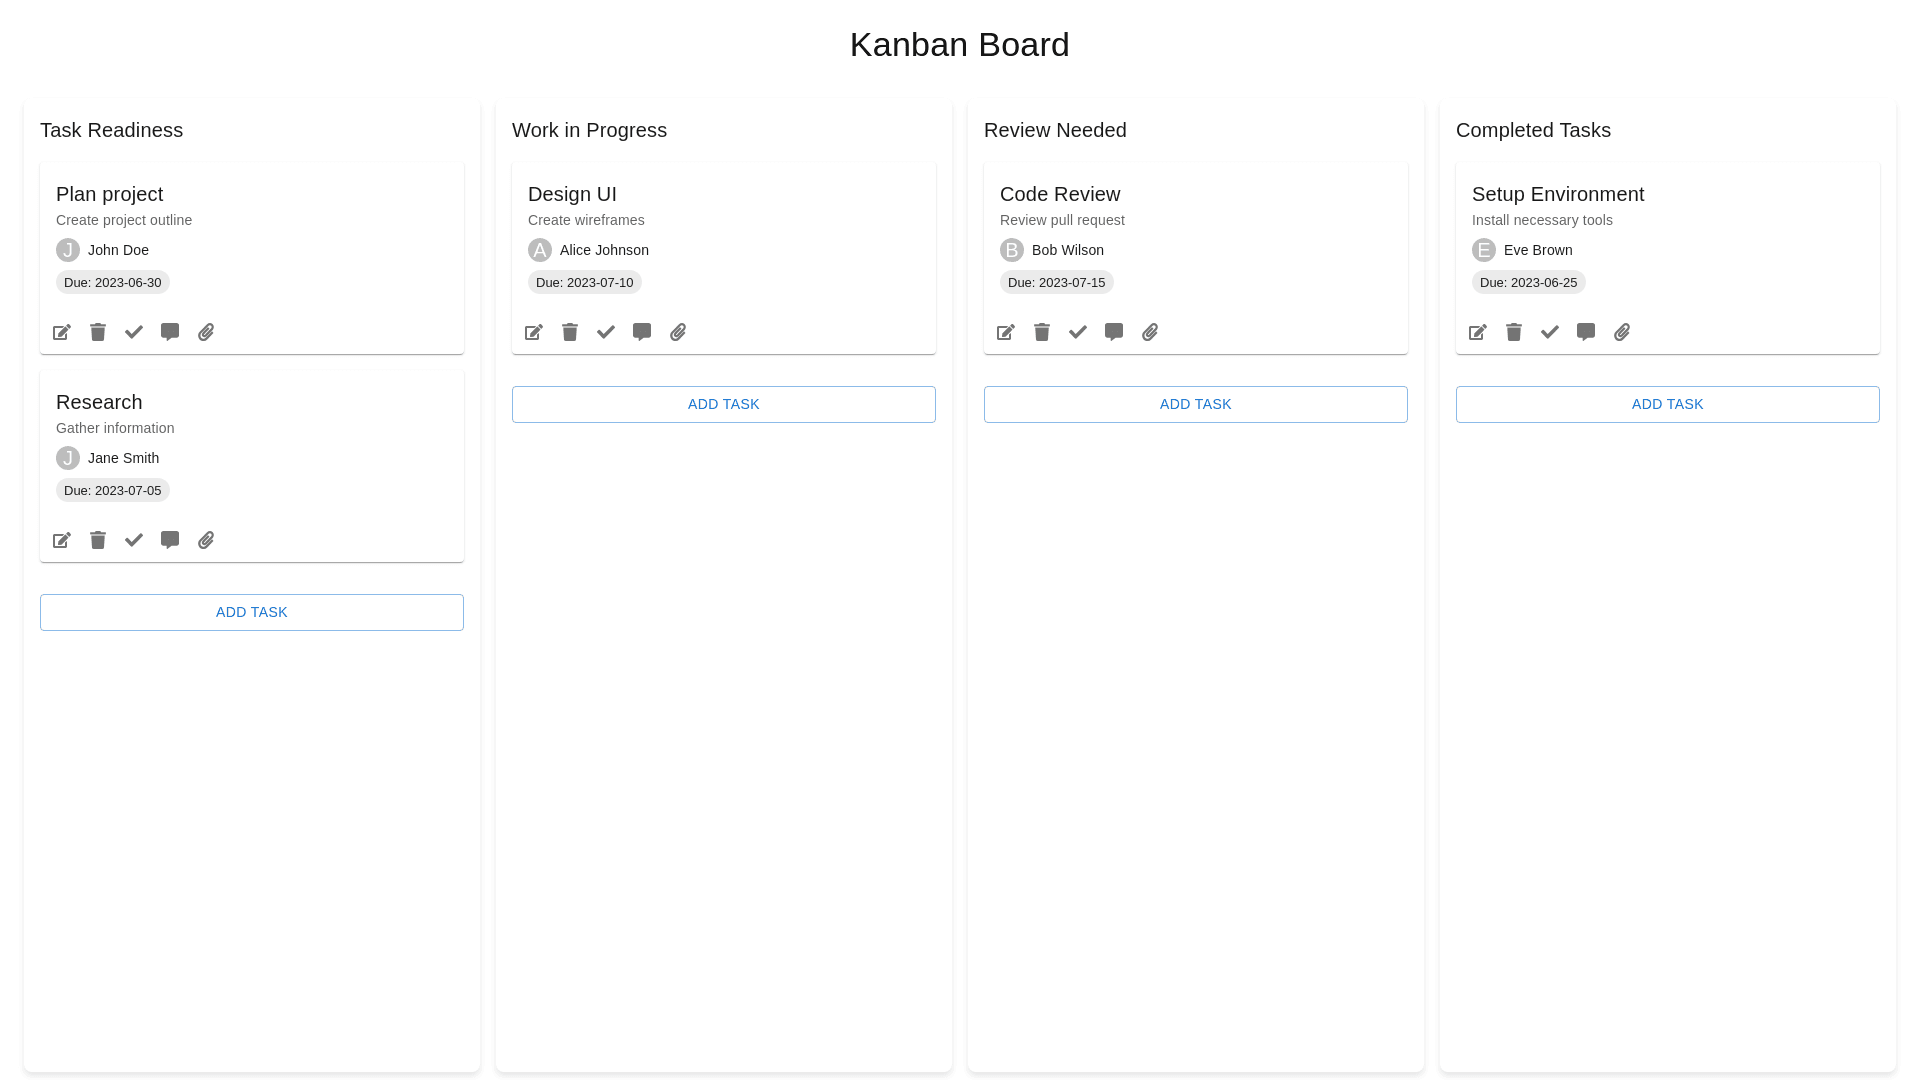
Task: Click edit icon on Plan project card
Action: [62, 332]
